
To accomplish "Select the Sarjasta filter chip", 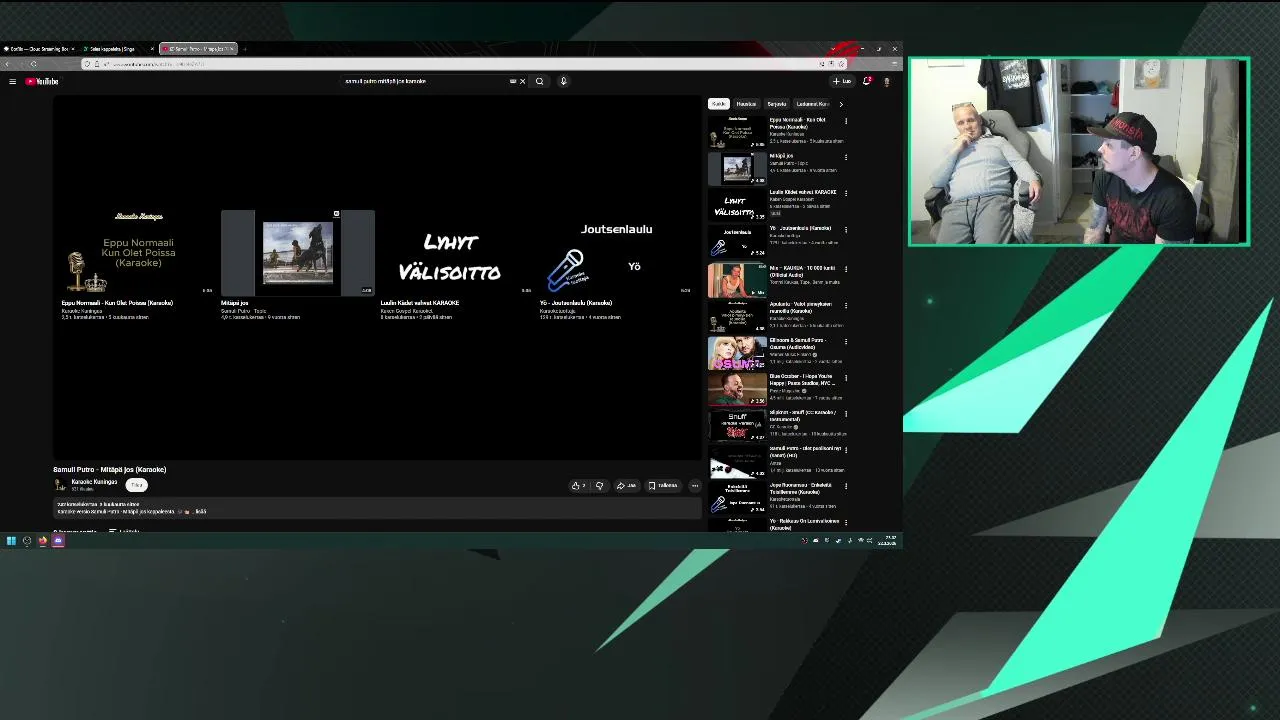I will [776, 104].
